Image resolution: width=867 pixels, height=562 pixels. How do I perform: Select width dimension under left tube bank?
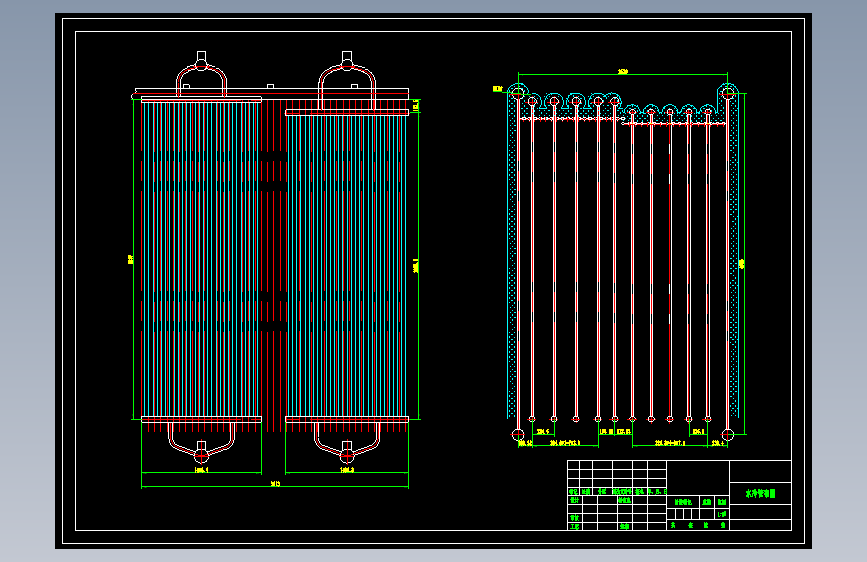pos(201,470)
